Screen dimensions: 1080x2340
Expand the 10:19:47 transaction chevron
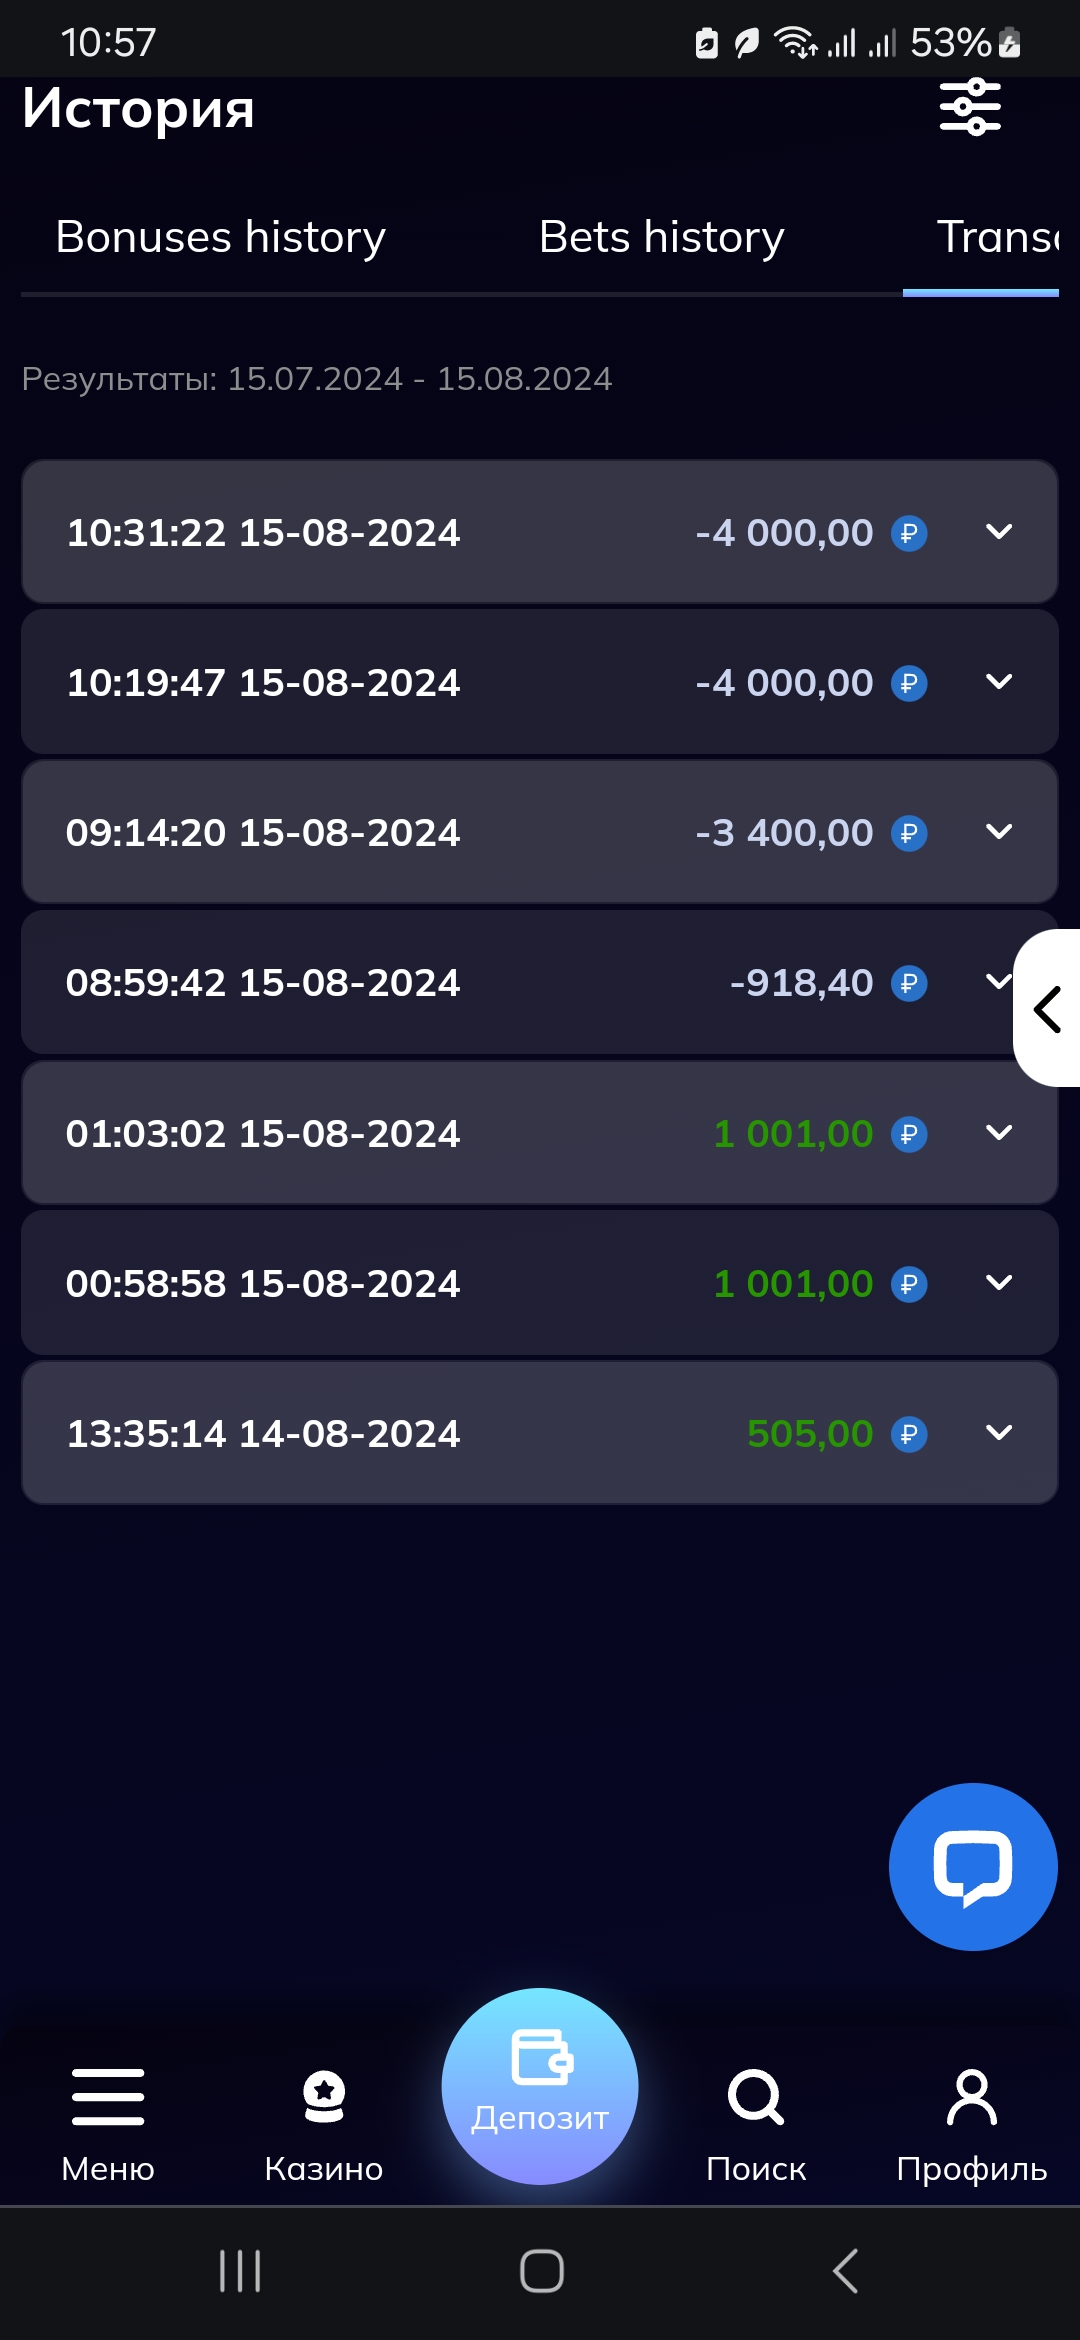[999, 682]
